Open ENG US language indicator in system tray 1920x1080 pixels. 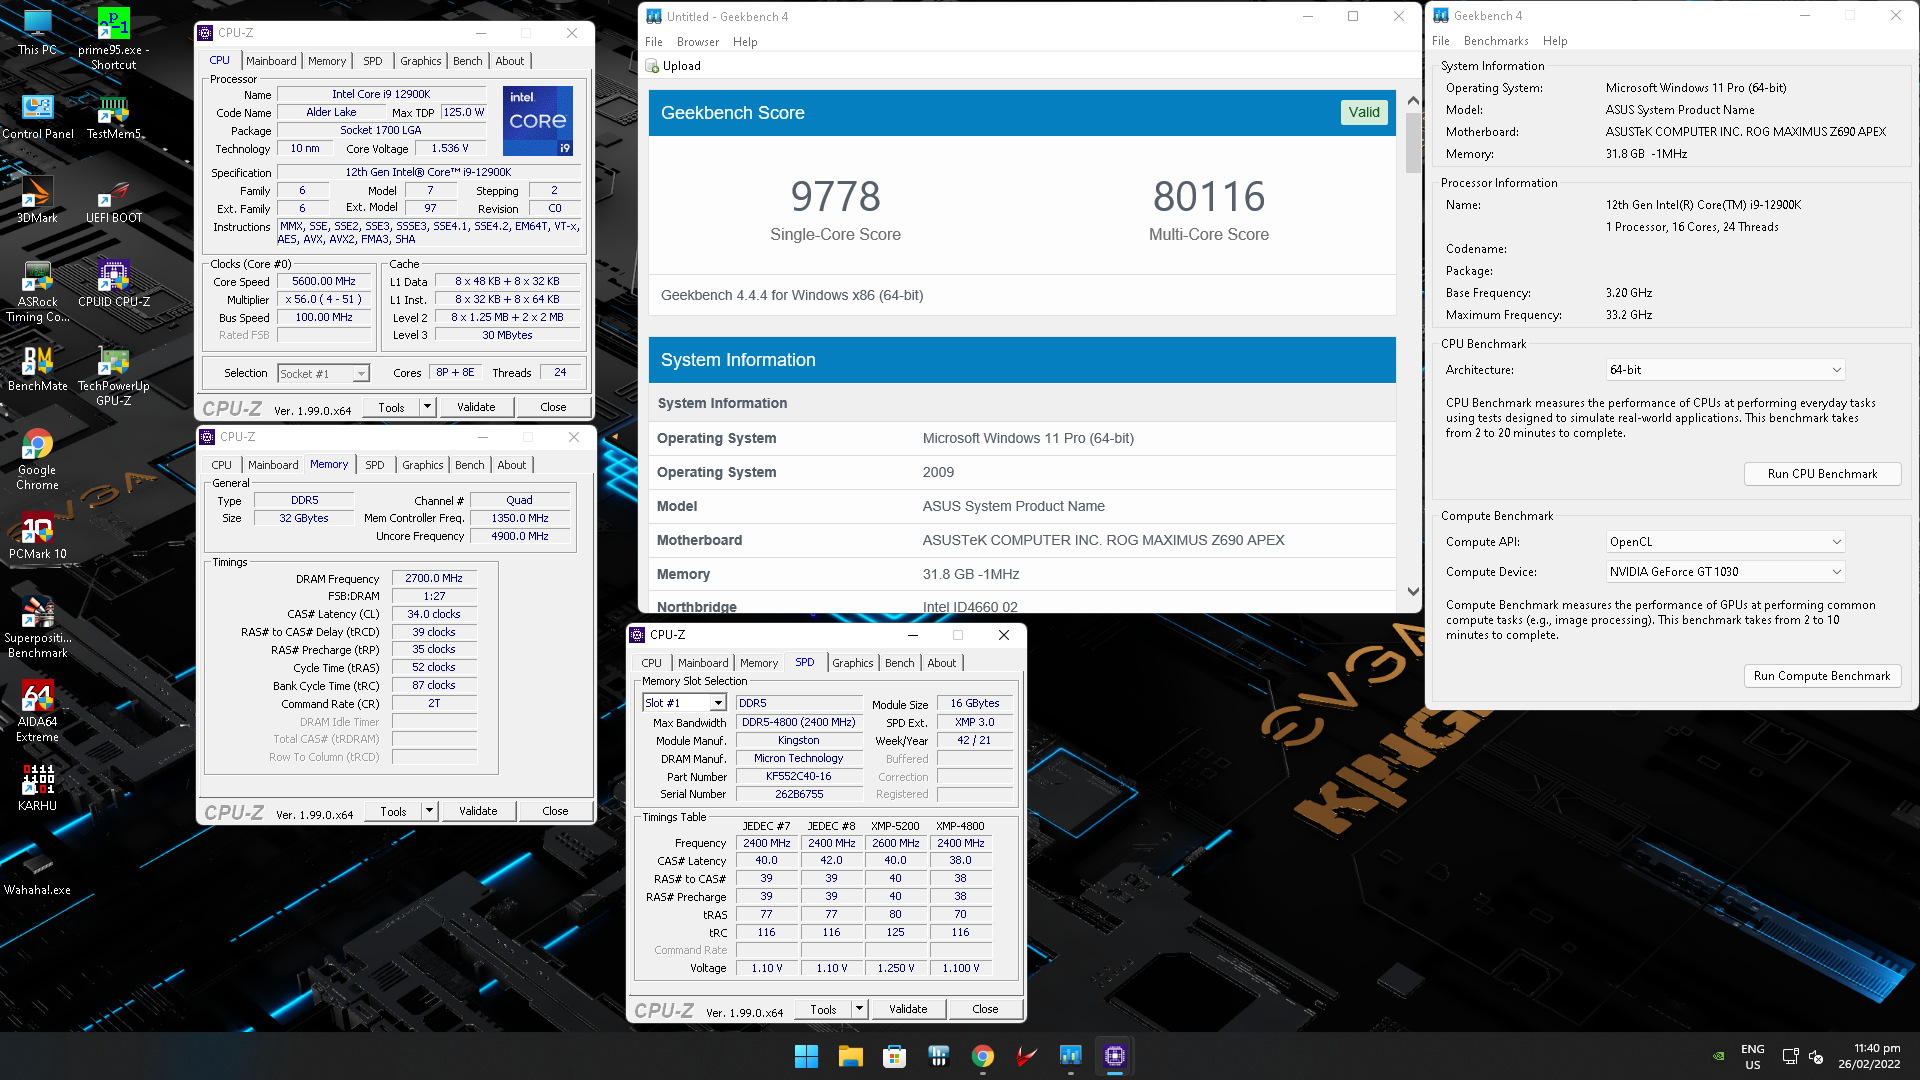[1752, 1056]
